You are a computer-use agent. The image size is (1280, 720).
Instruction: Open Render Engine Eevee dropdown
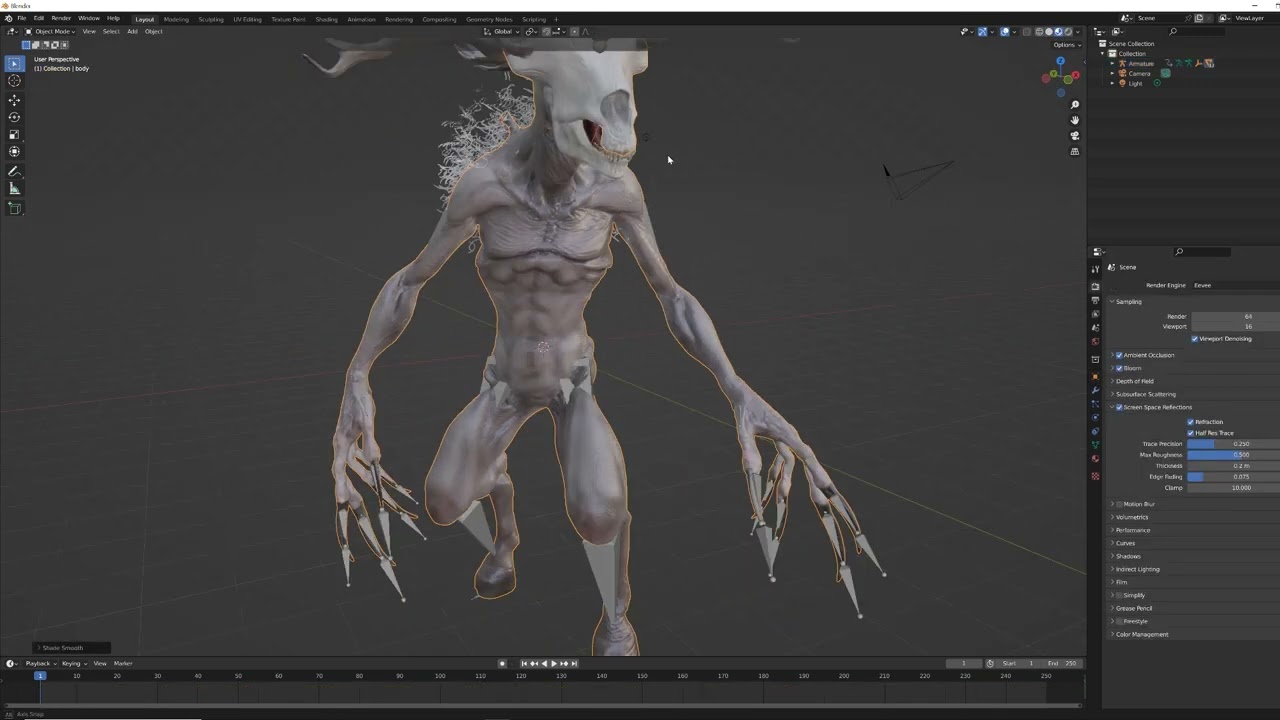click(x=1235, y=285)
